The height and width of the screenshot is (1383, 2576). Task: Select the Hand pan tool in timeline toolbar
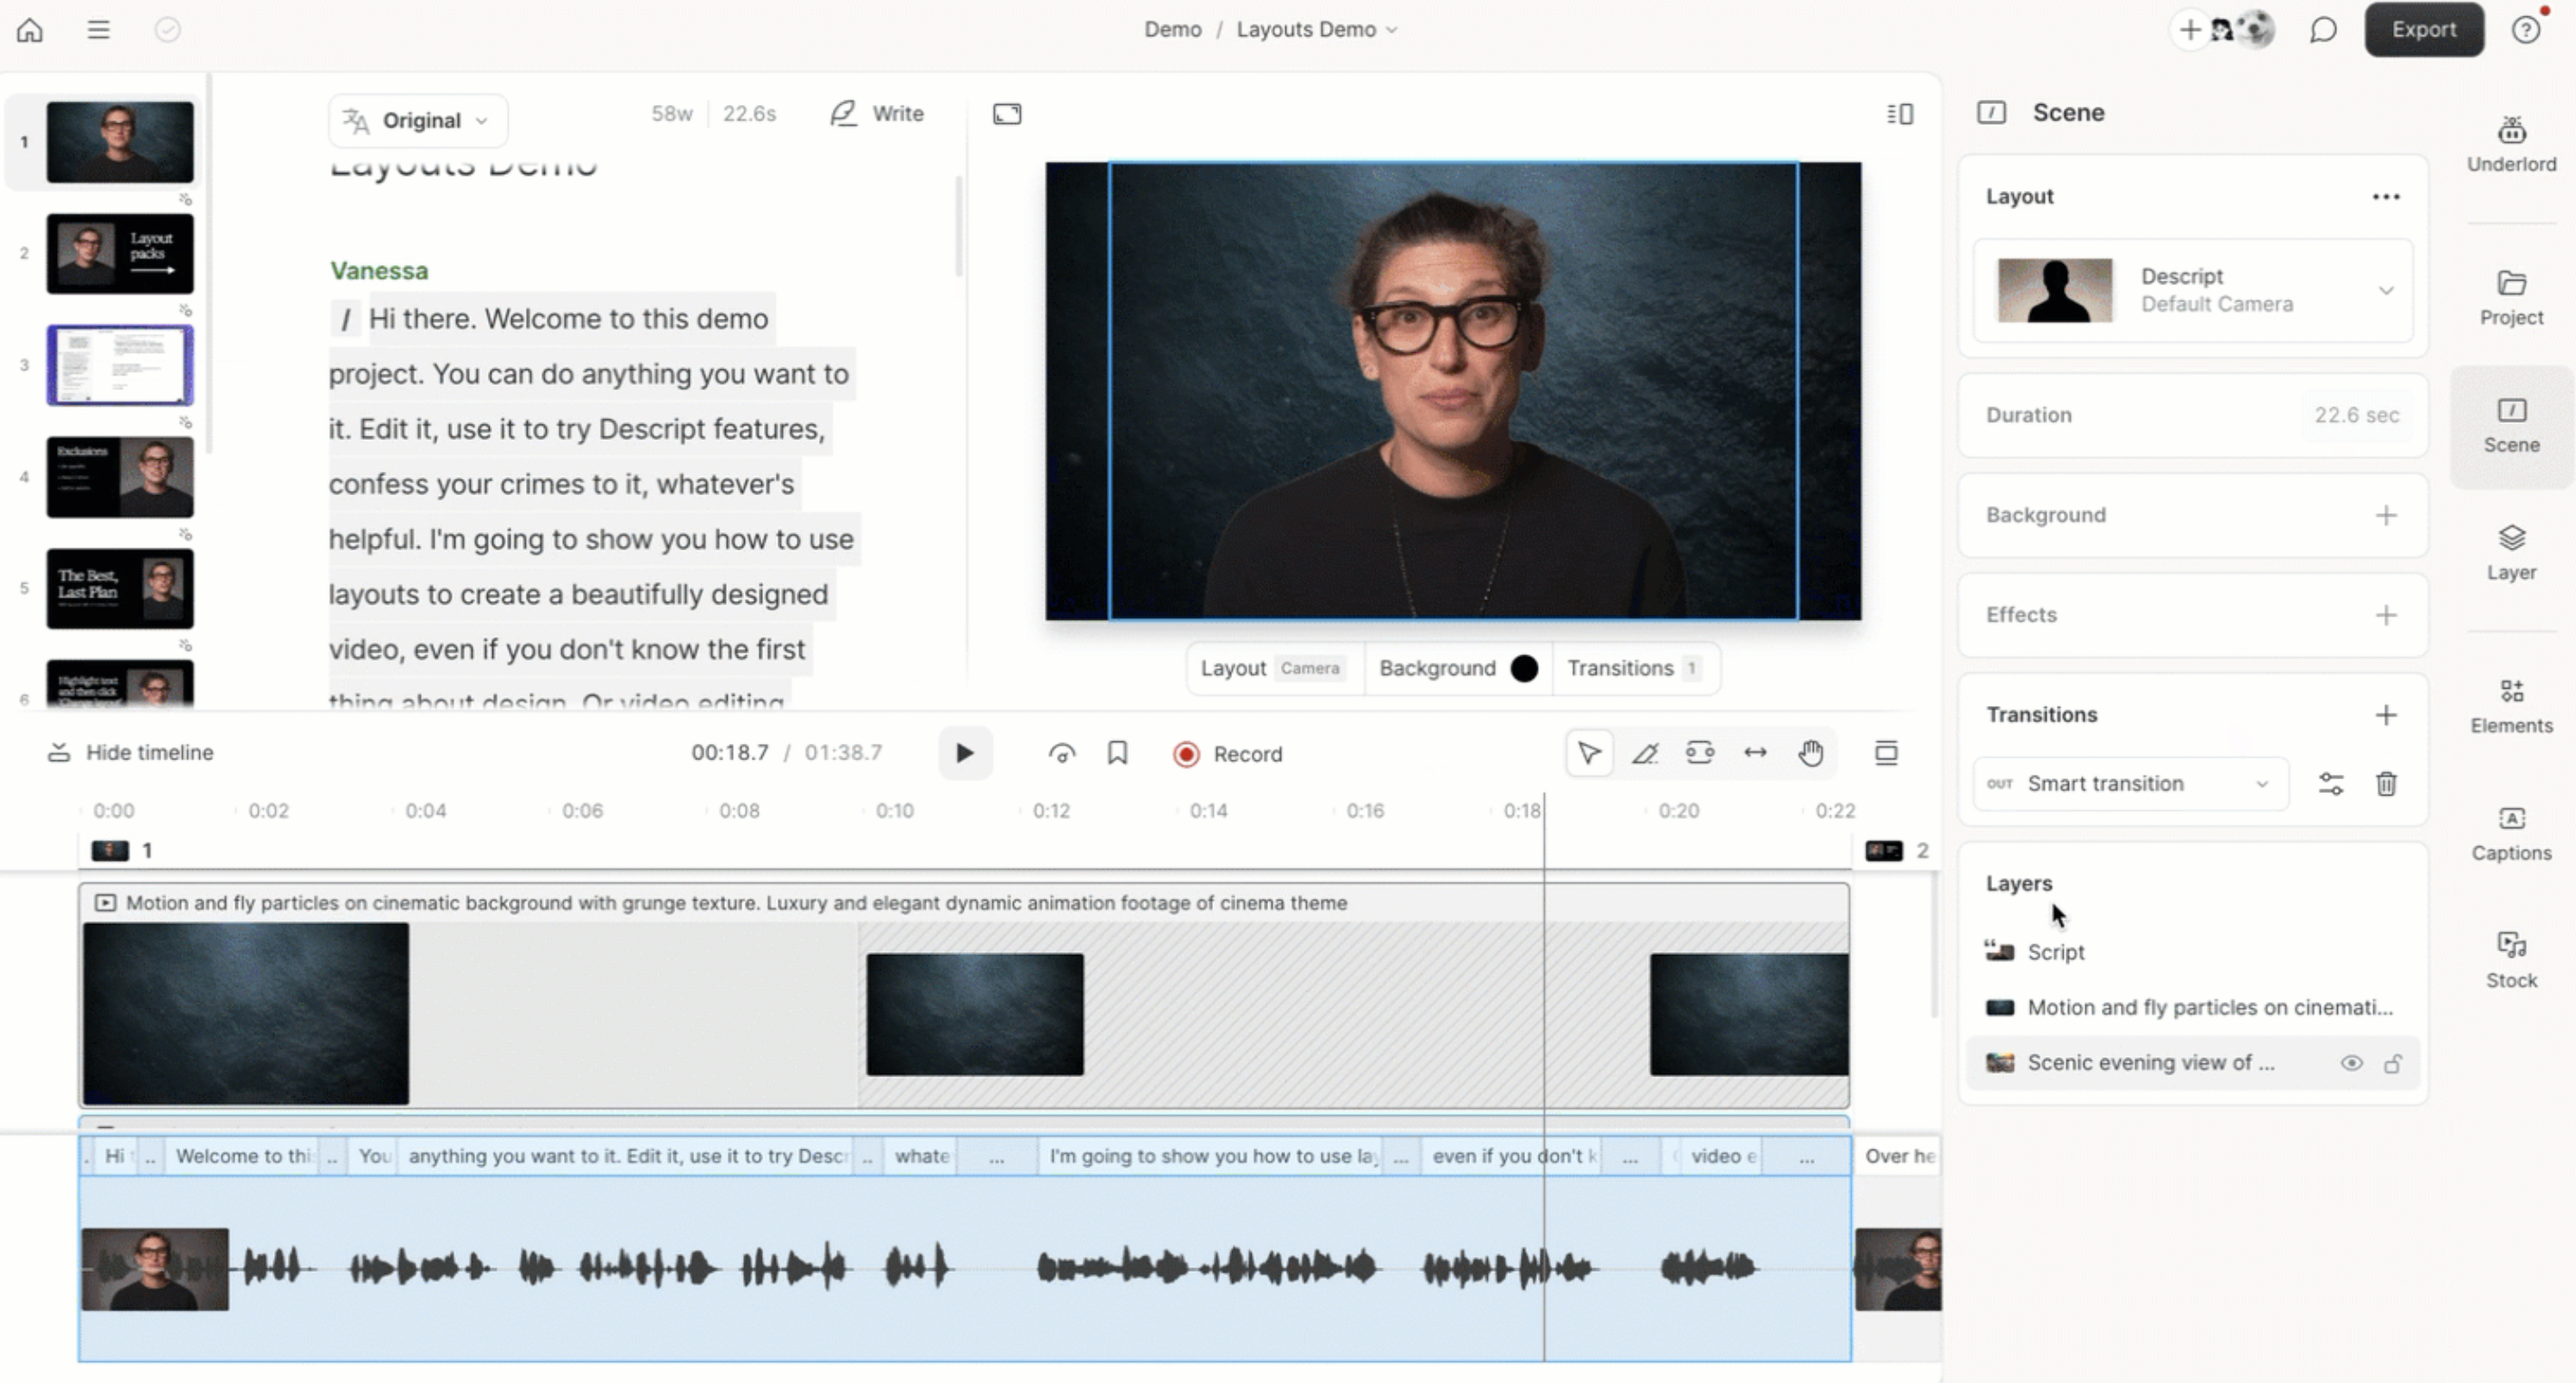pos(1811,753)
